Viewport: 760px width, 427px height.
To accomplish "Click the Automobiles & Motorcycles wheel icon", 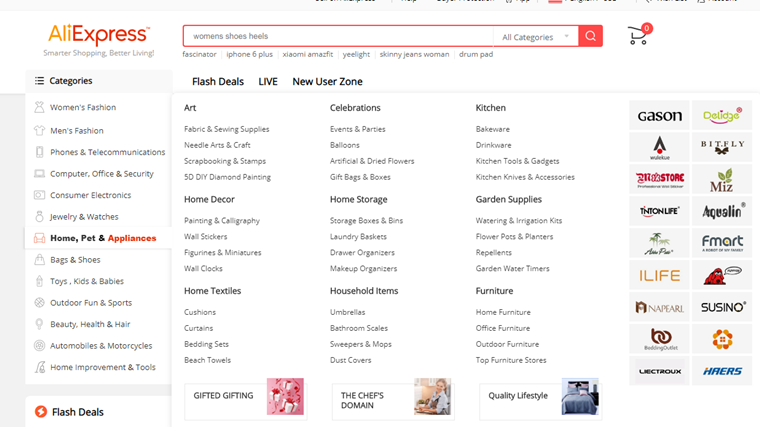I will 39,346.
